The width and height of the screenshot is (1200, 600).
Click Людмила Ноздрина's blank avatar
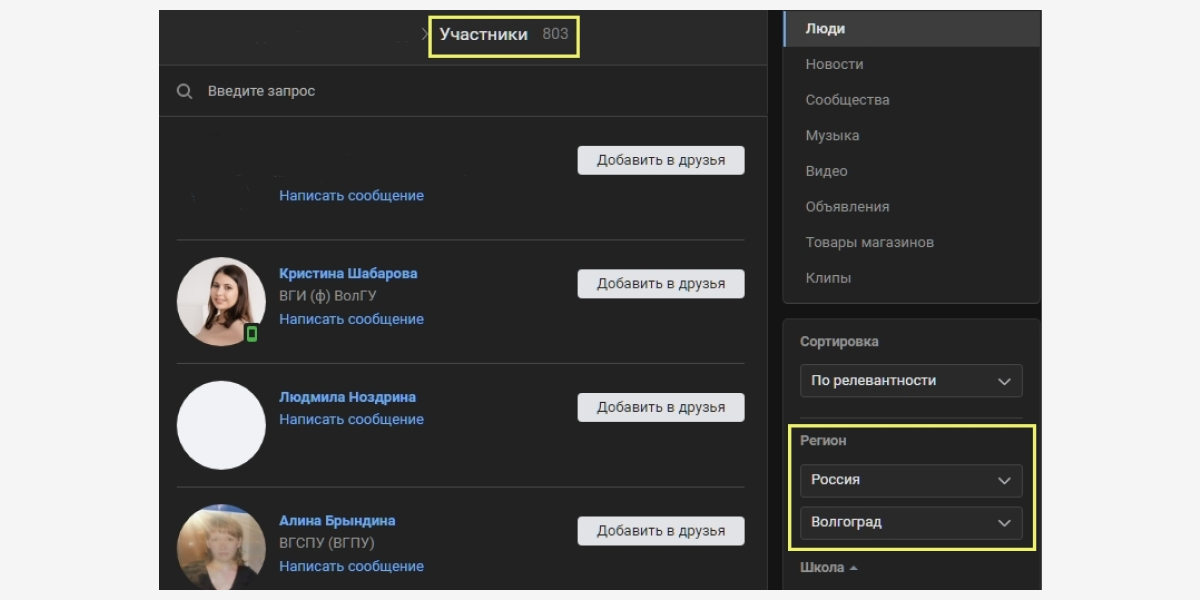221,425
